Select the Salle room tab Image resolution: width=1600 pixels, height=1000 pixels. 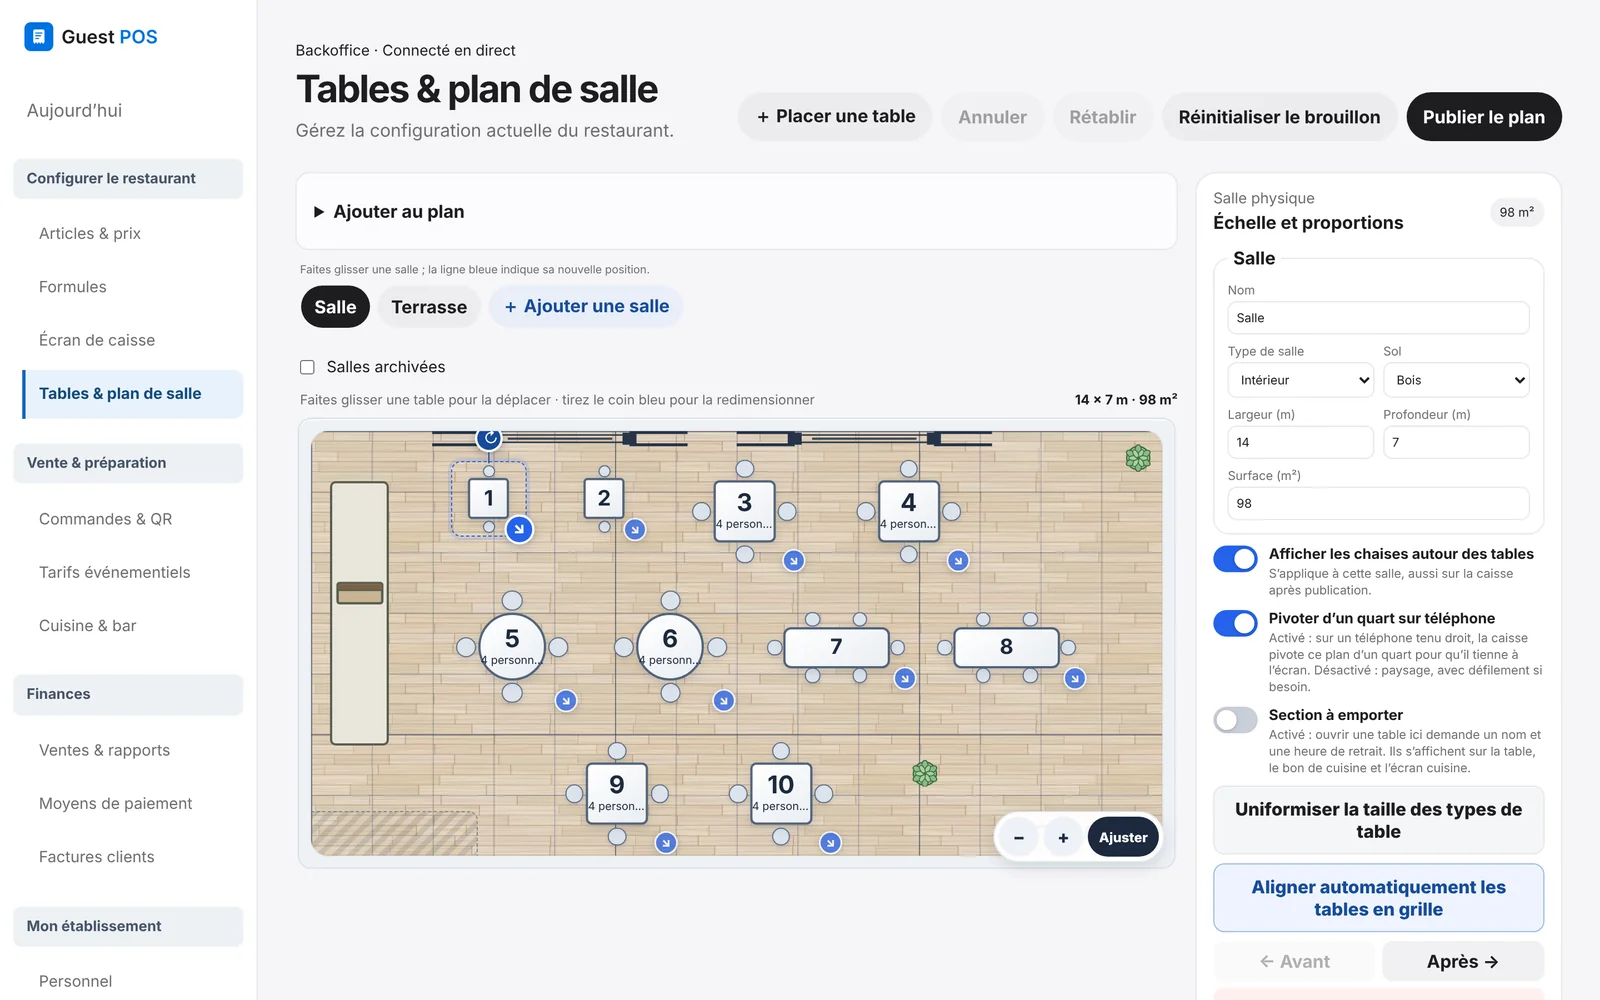335,307
